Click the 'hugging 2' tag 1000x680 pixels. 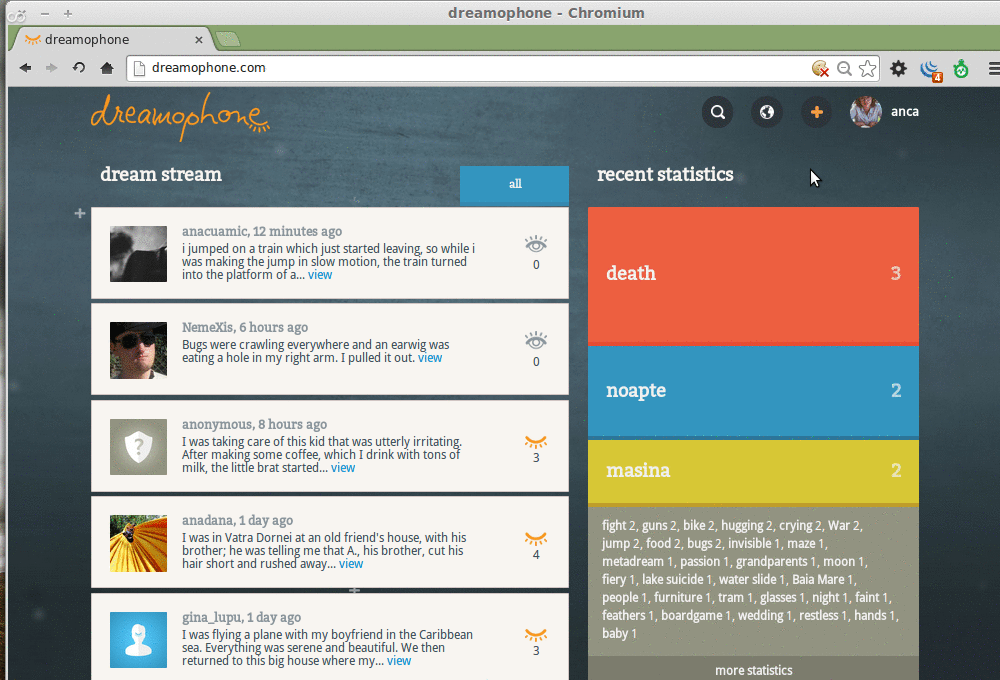tap(748, 526)
